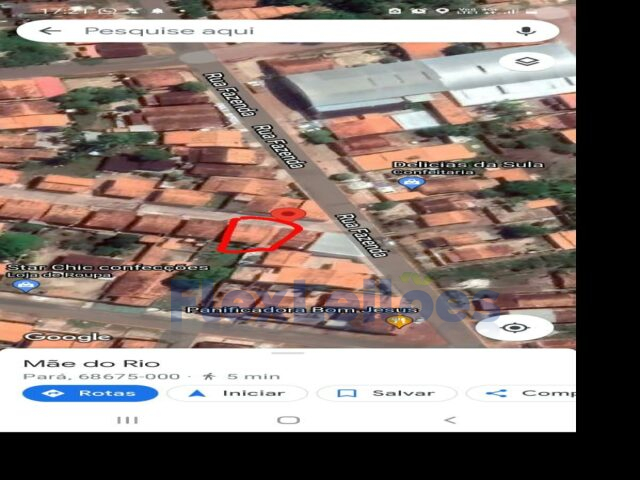Image resolution: width=640 pixels, height=480 pixels.
Task: Tap Android home navigation button
Action: click(288, 420)
